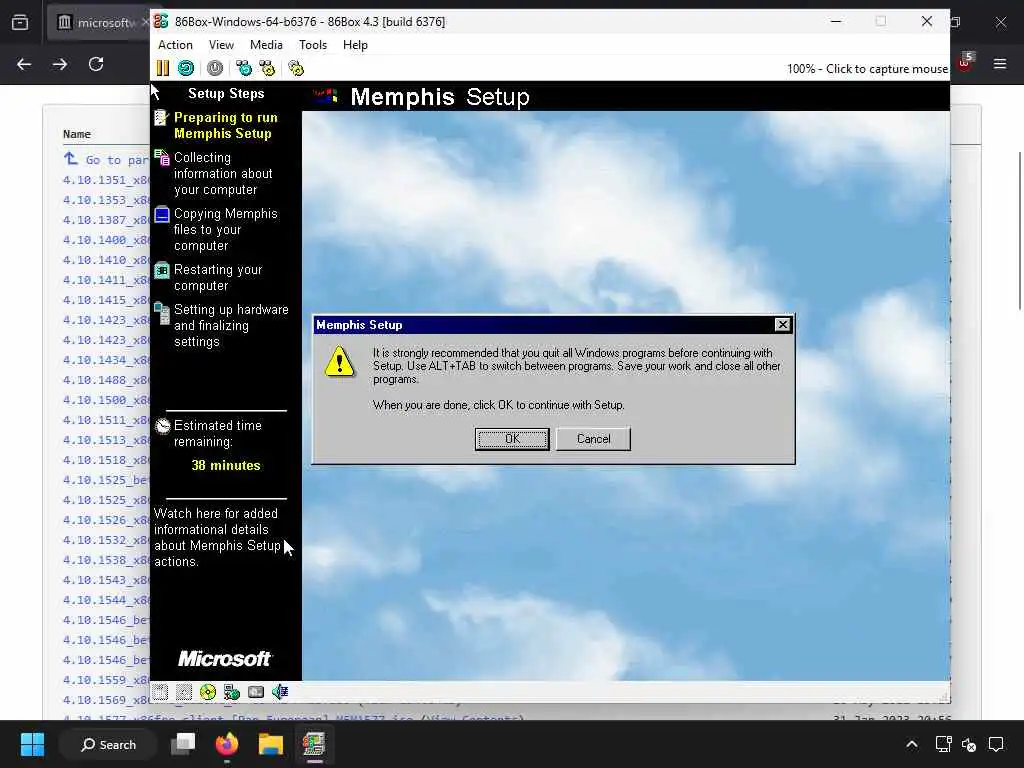The width and height of the screenshot is (1024, 768).
Task: Open 86Box settings gear icon
Action: click(x=296, y=68)
